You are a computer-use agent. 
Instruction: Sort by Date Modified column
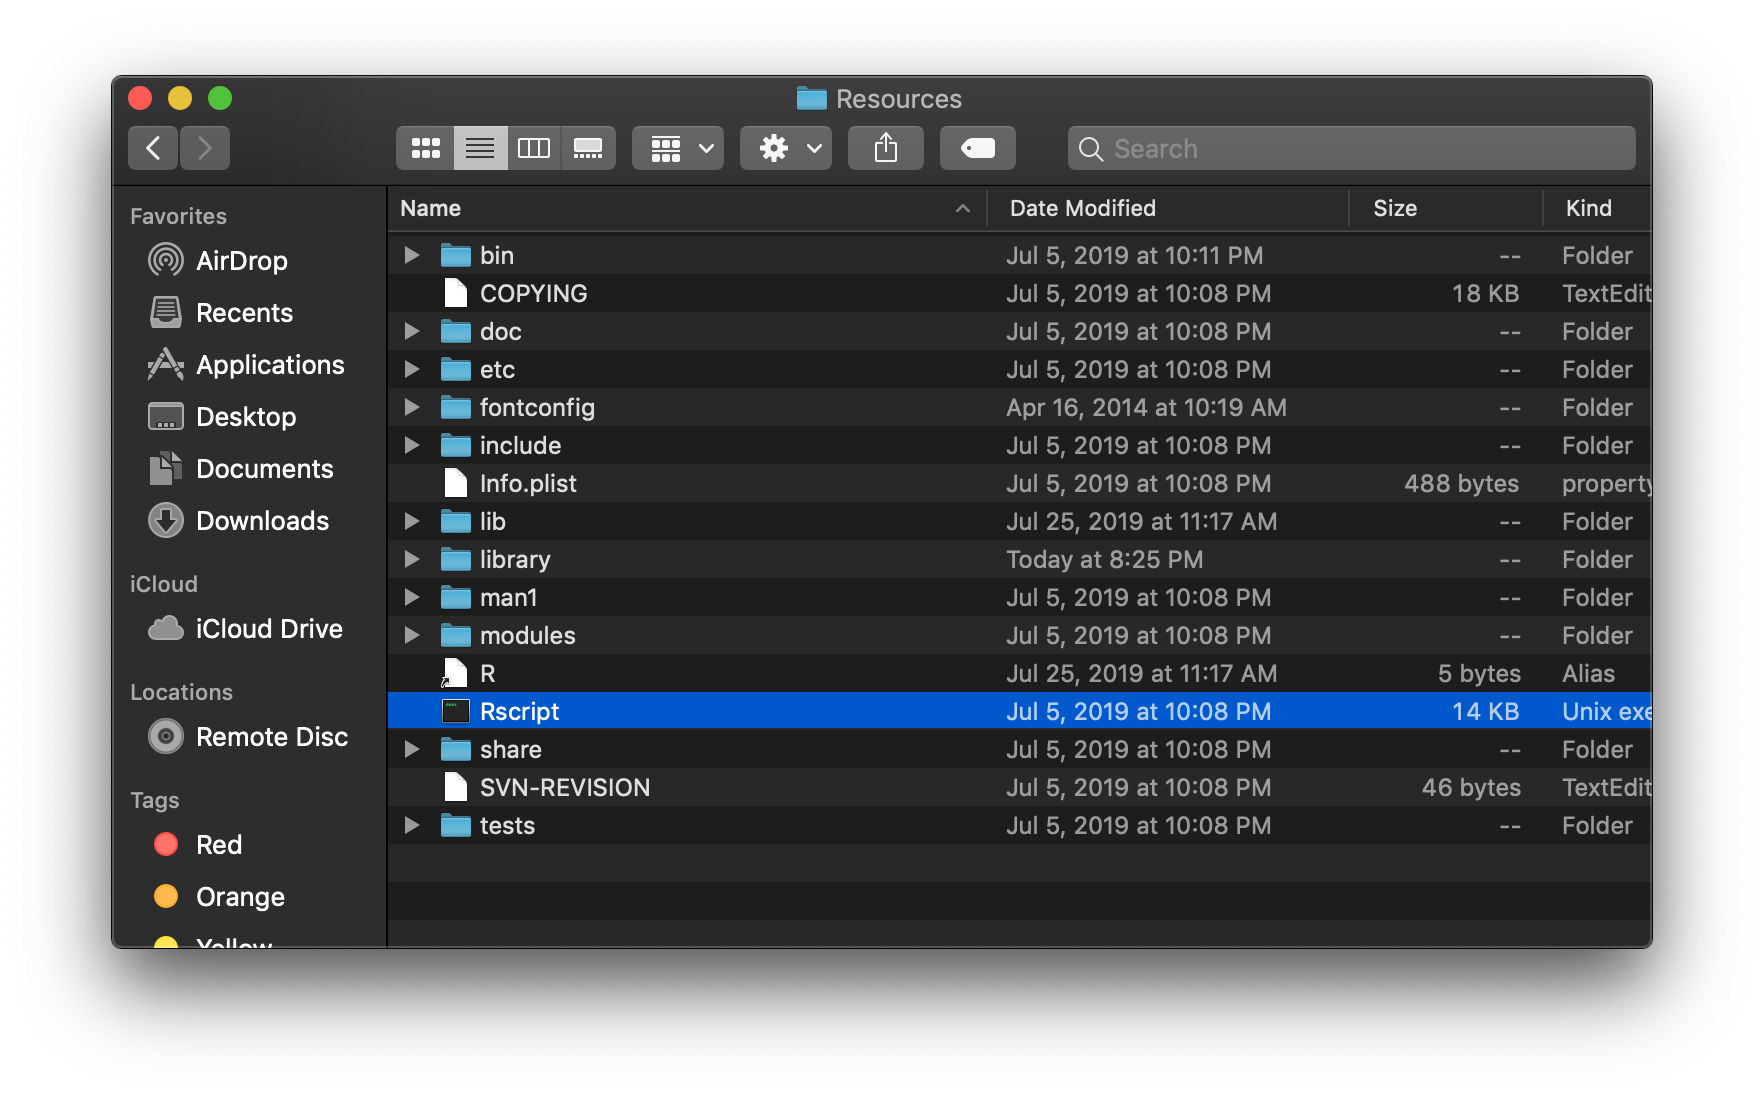1083,208
